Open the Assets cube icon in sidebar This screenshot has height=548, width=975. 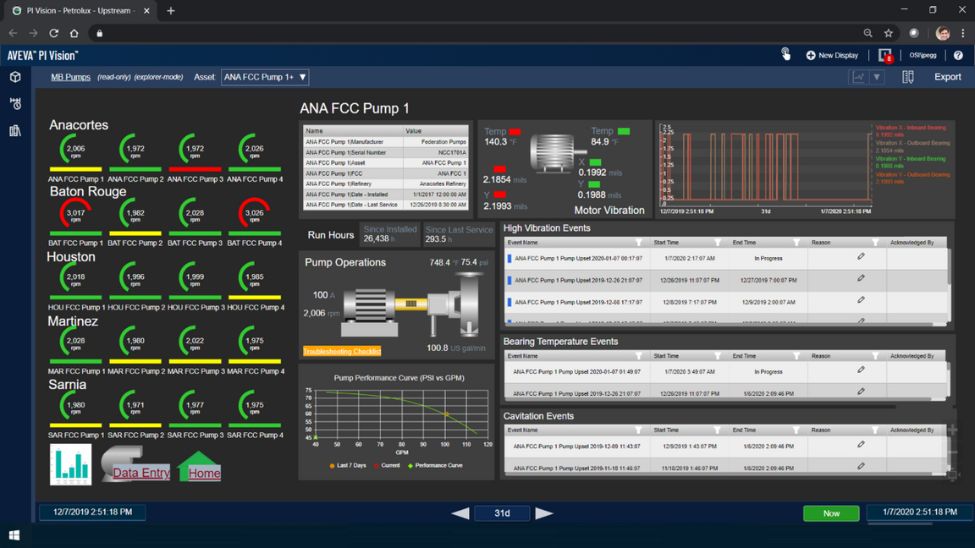tap(15, 77)
